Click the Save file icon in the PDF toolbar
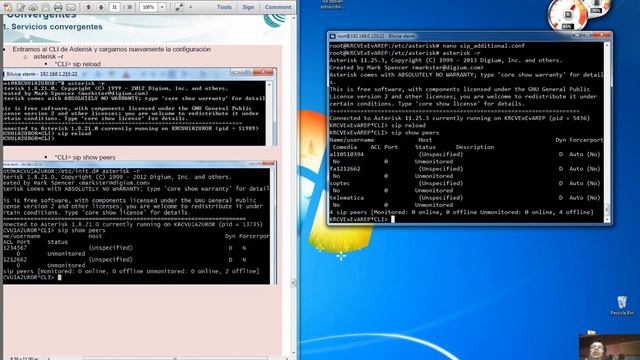This screenshot has height=360, width=640. pos(46,7)
